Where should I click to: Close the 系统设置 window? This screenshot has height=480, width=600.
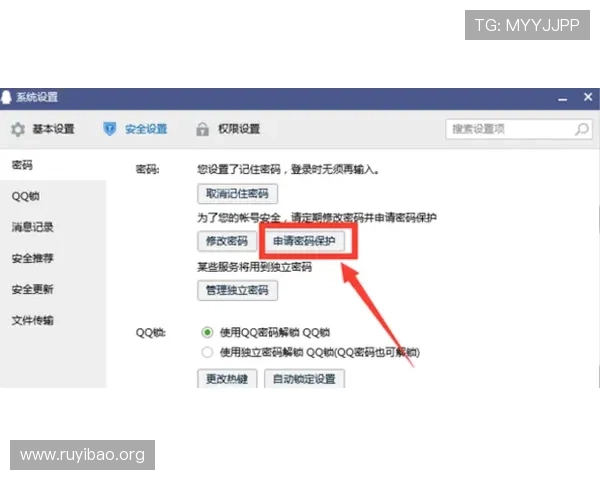588,97
